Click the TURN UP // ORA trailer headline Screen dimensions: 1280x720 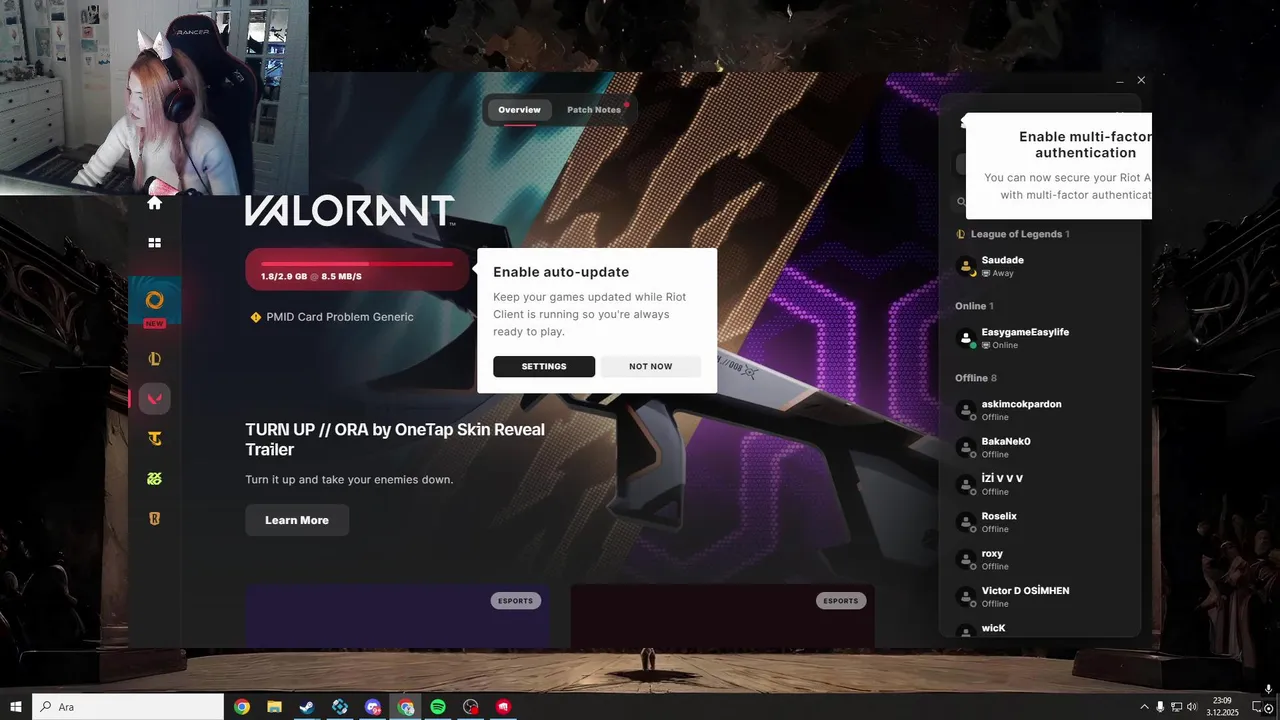tap(395, 439)
